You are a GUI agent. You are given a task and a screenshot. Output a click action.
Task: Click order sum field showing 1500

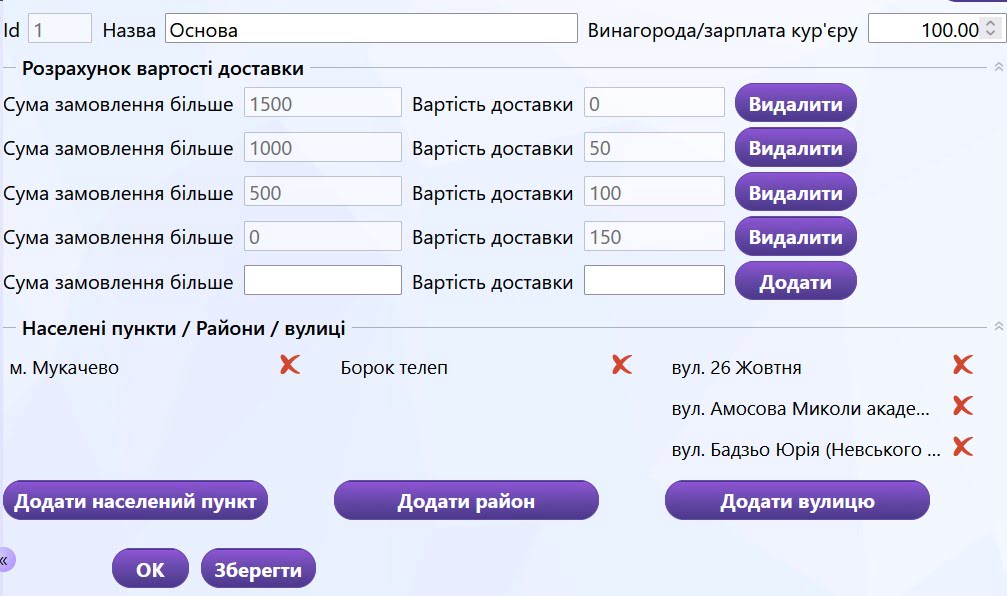323,103
